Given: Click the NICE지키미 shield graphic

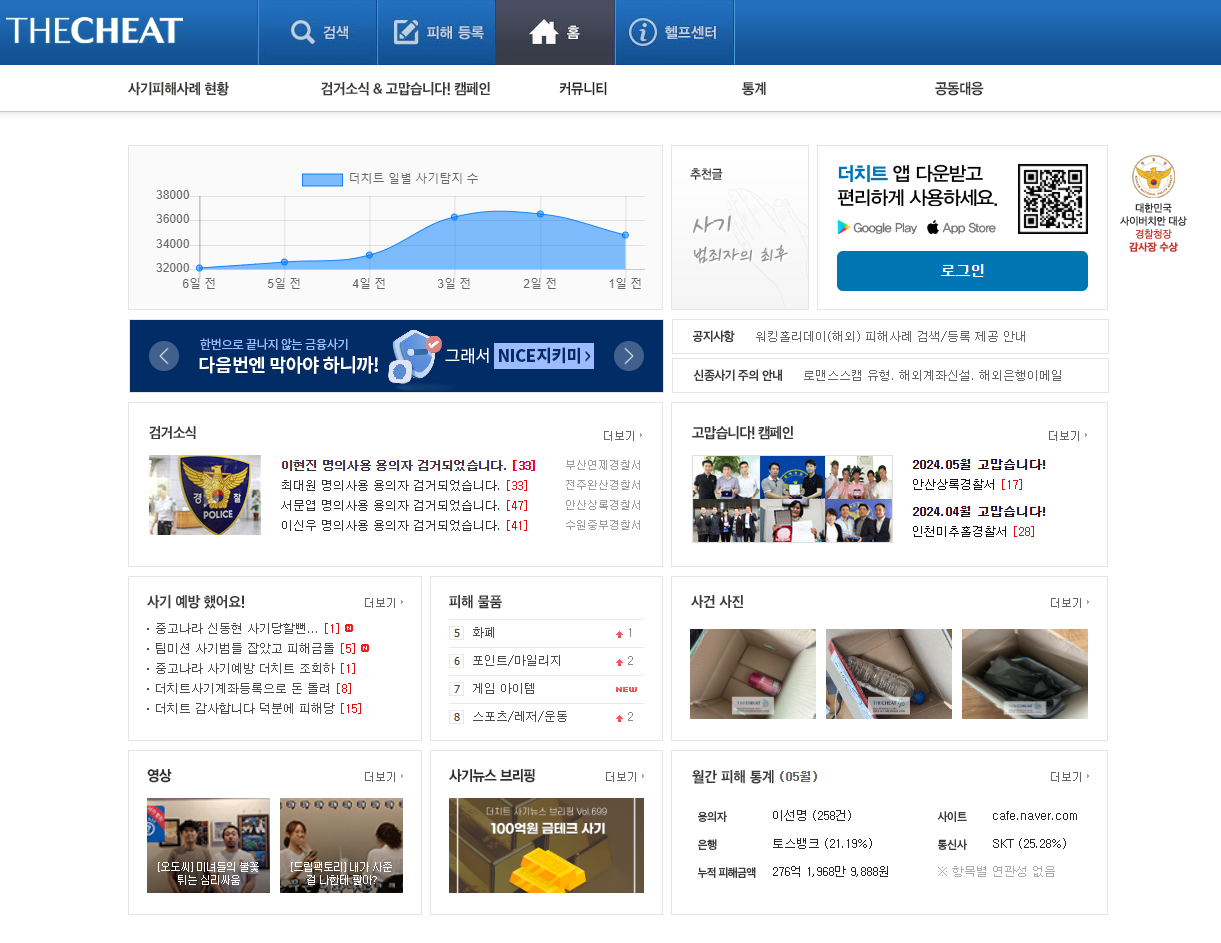Looking at the screenshot, I should tap(413, 357).
